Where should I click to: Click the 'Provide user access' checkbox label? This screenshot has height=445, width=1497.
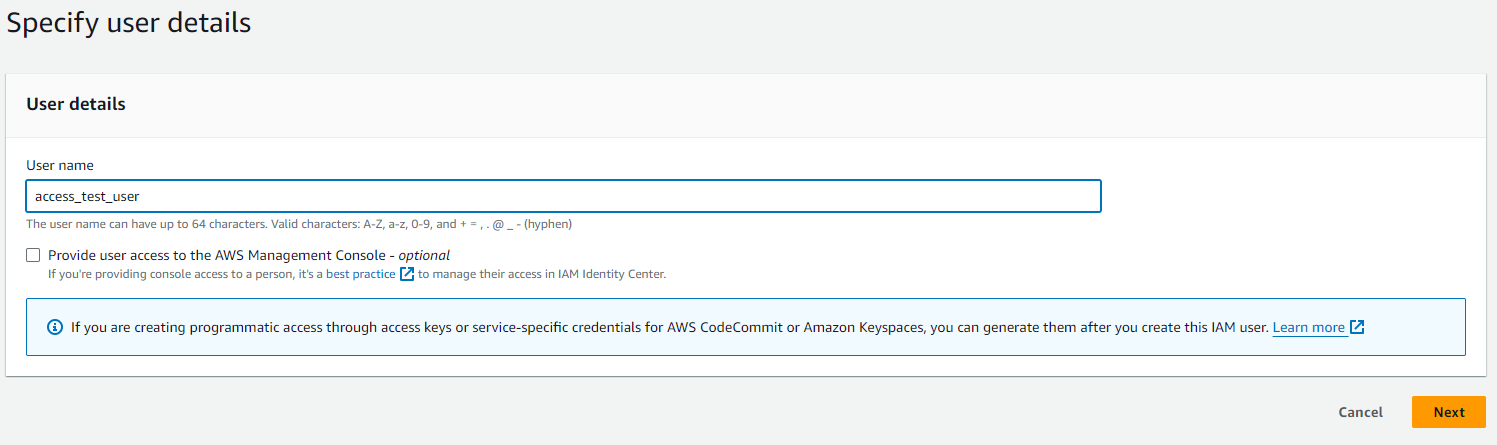pyautogui.click(x=215, y=255)
